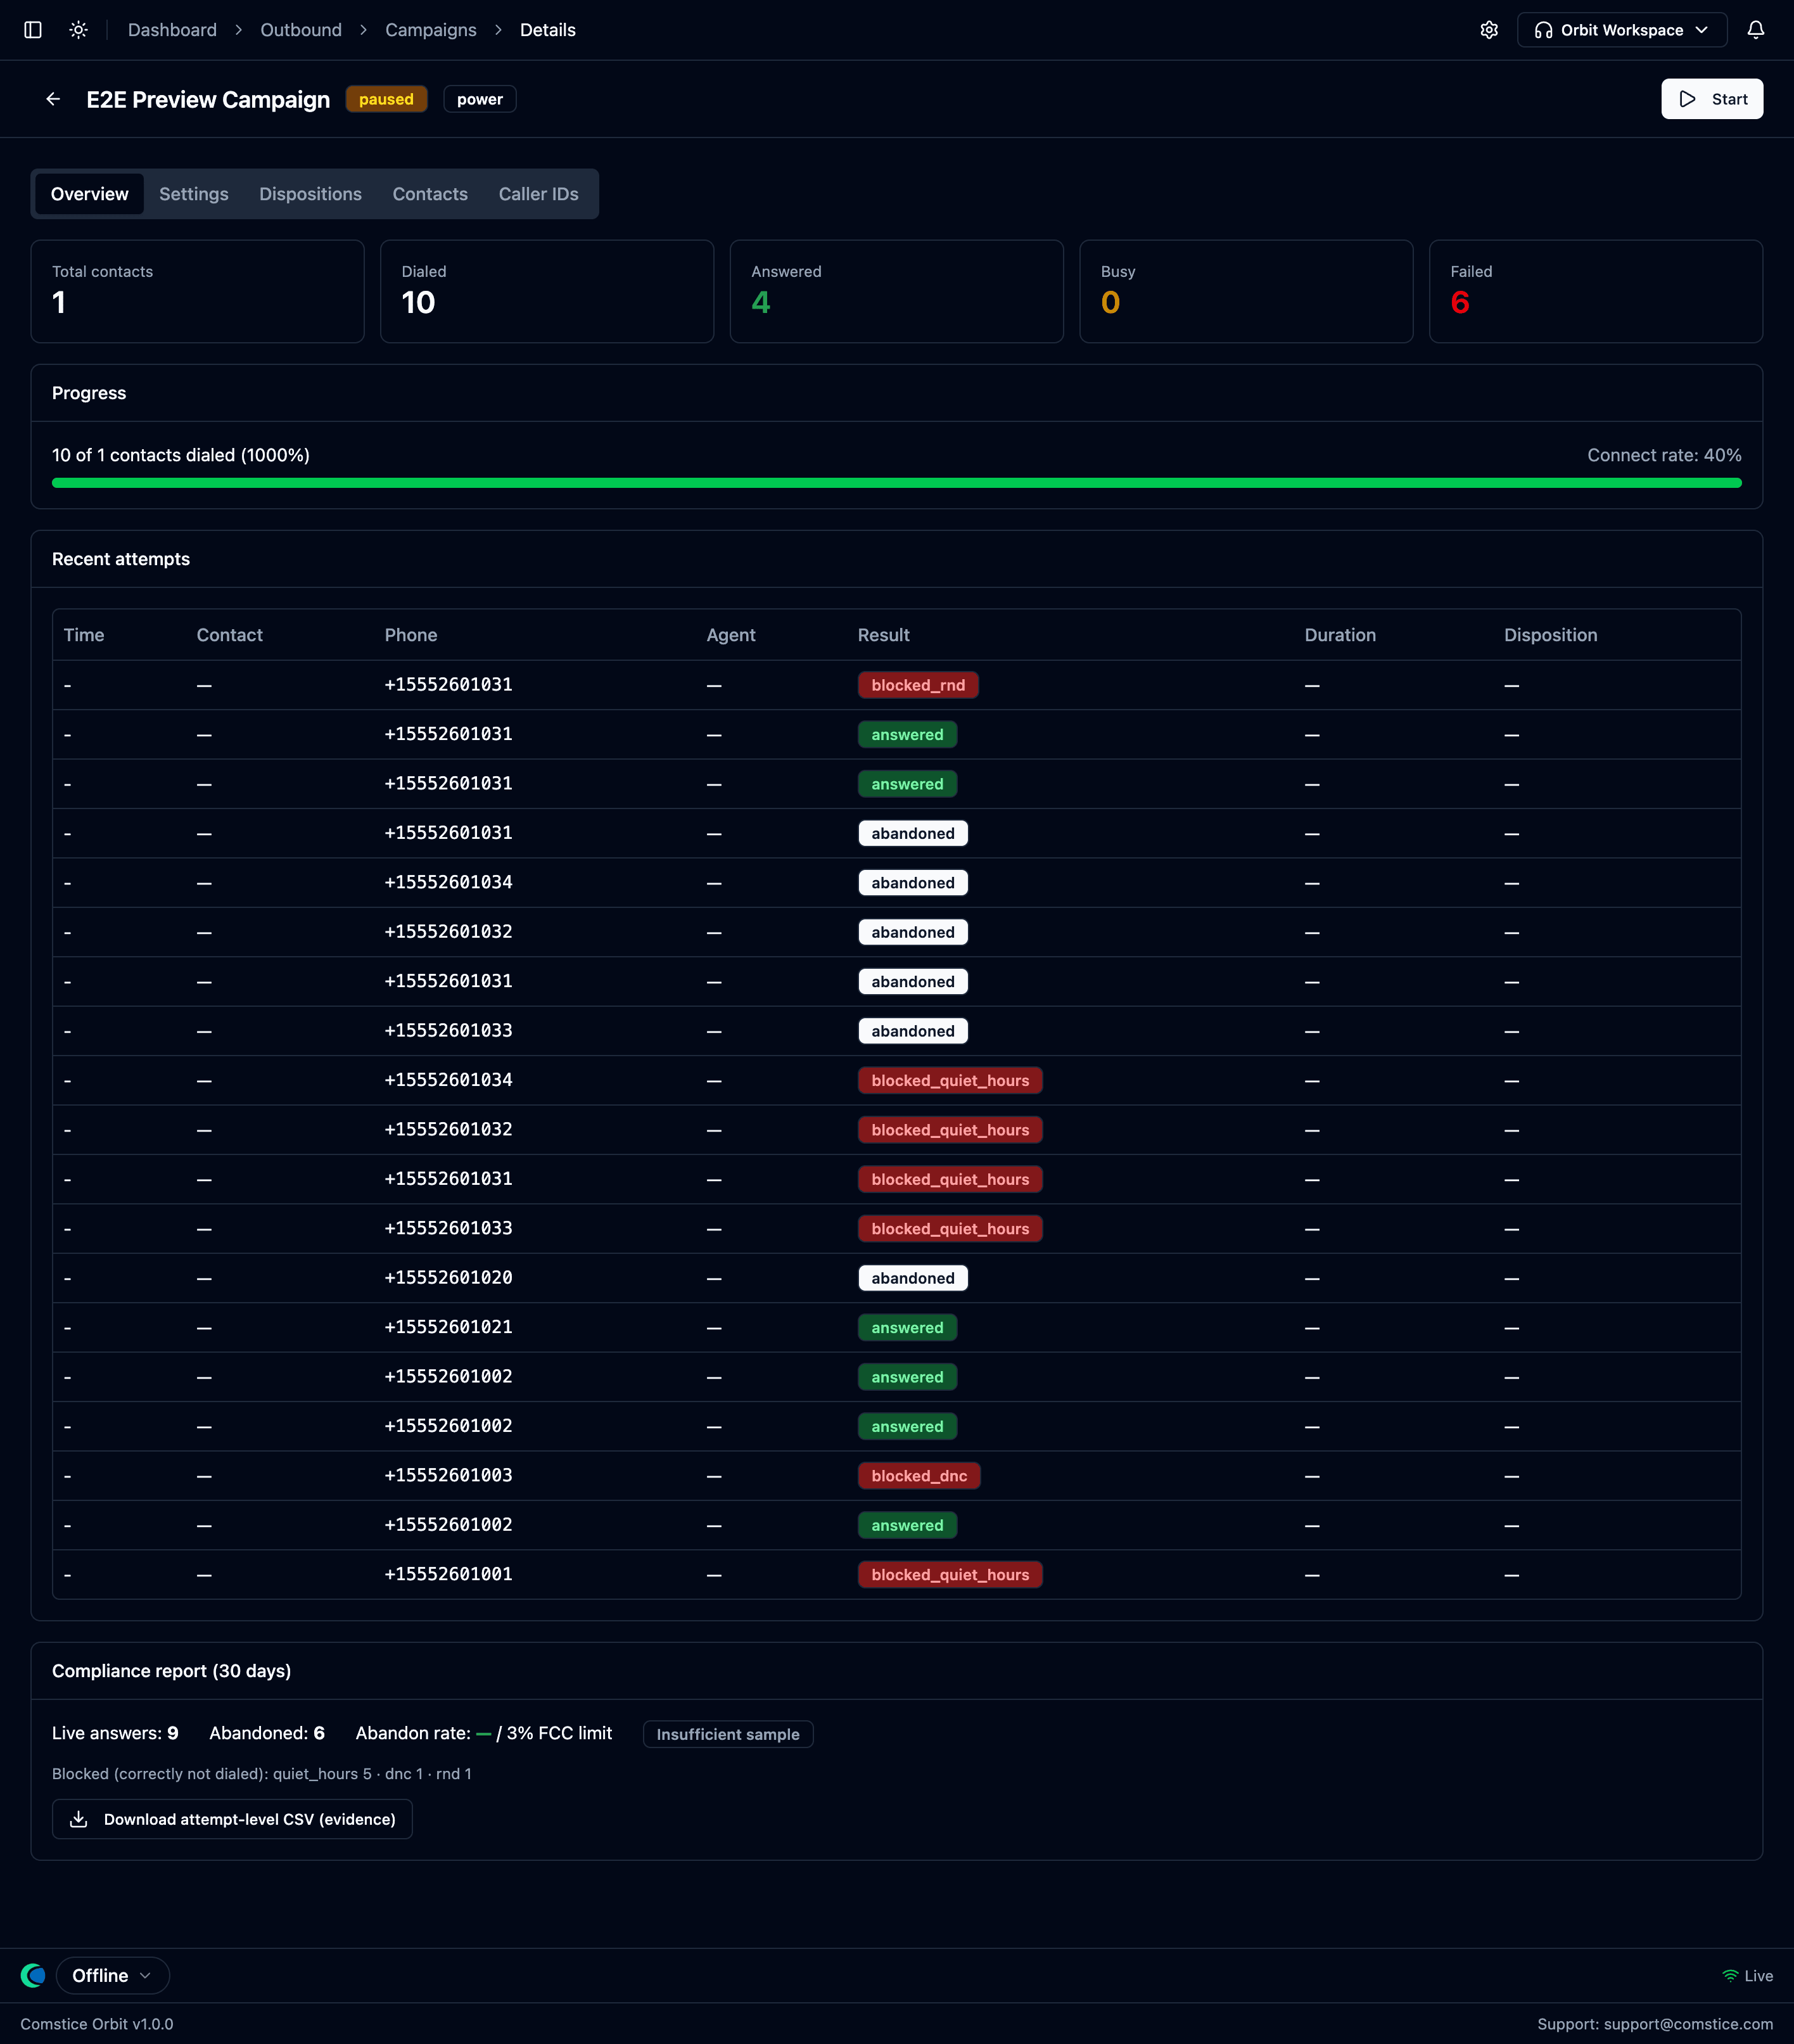
Task: Start the campaign
Action: pos(1711,99)
